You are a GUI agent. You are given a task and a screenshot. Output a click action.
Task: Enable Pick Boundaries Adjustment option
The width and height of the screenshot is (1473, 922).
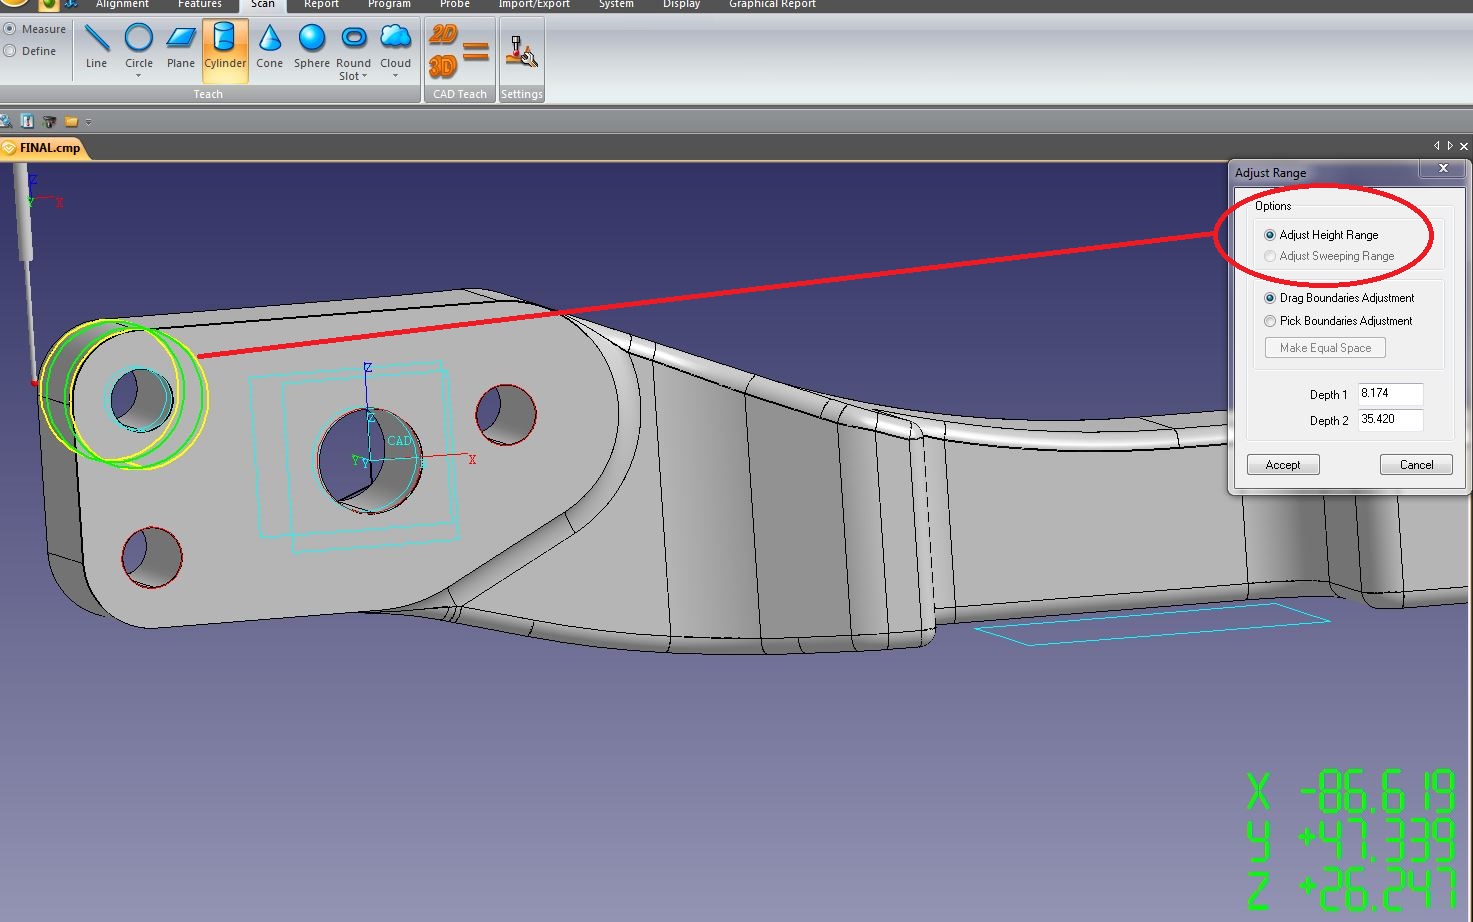click(1270, 321)
